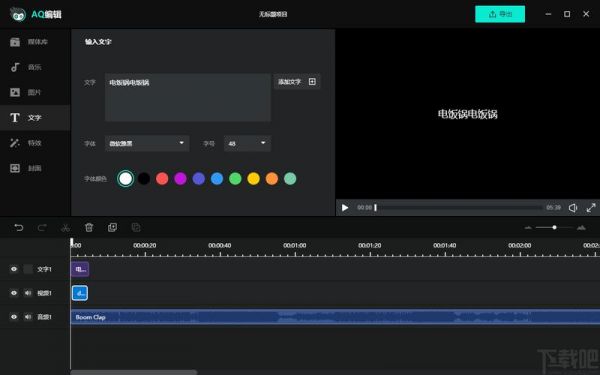Click the 添加文字 add text button
600x375 pixels.
click(x=297, y=82)
